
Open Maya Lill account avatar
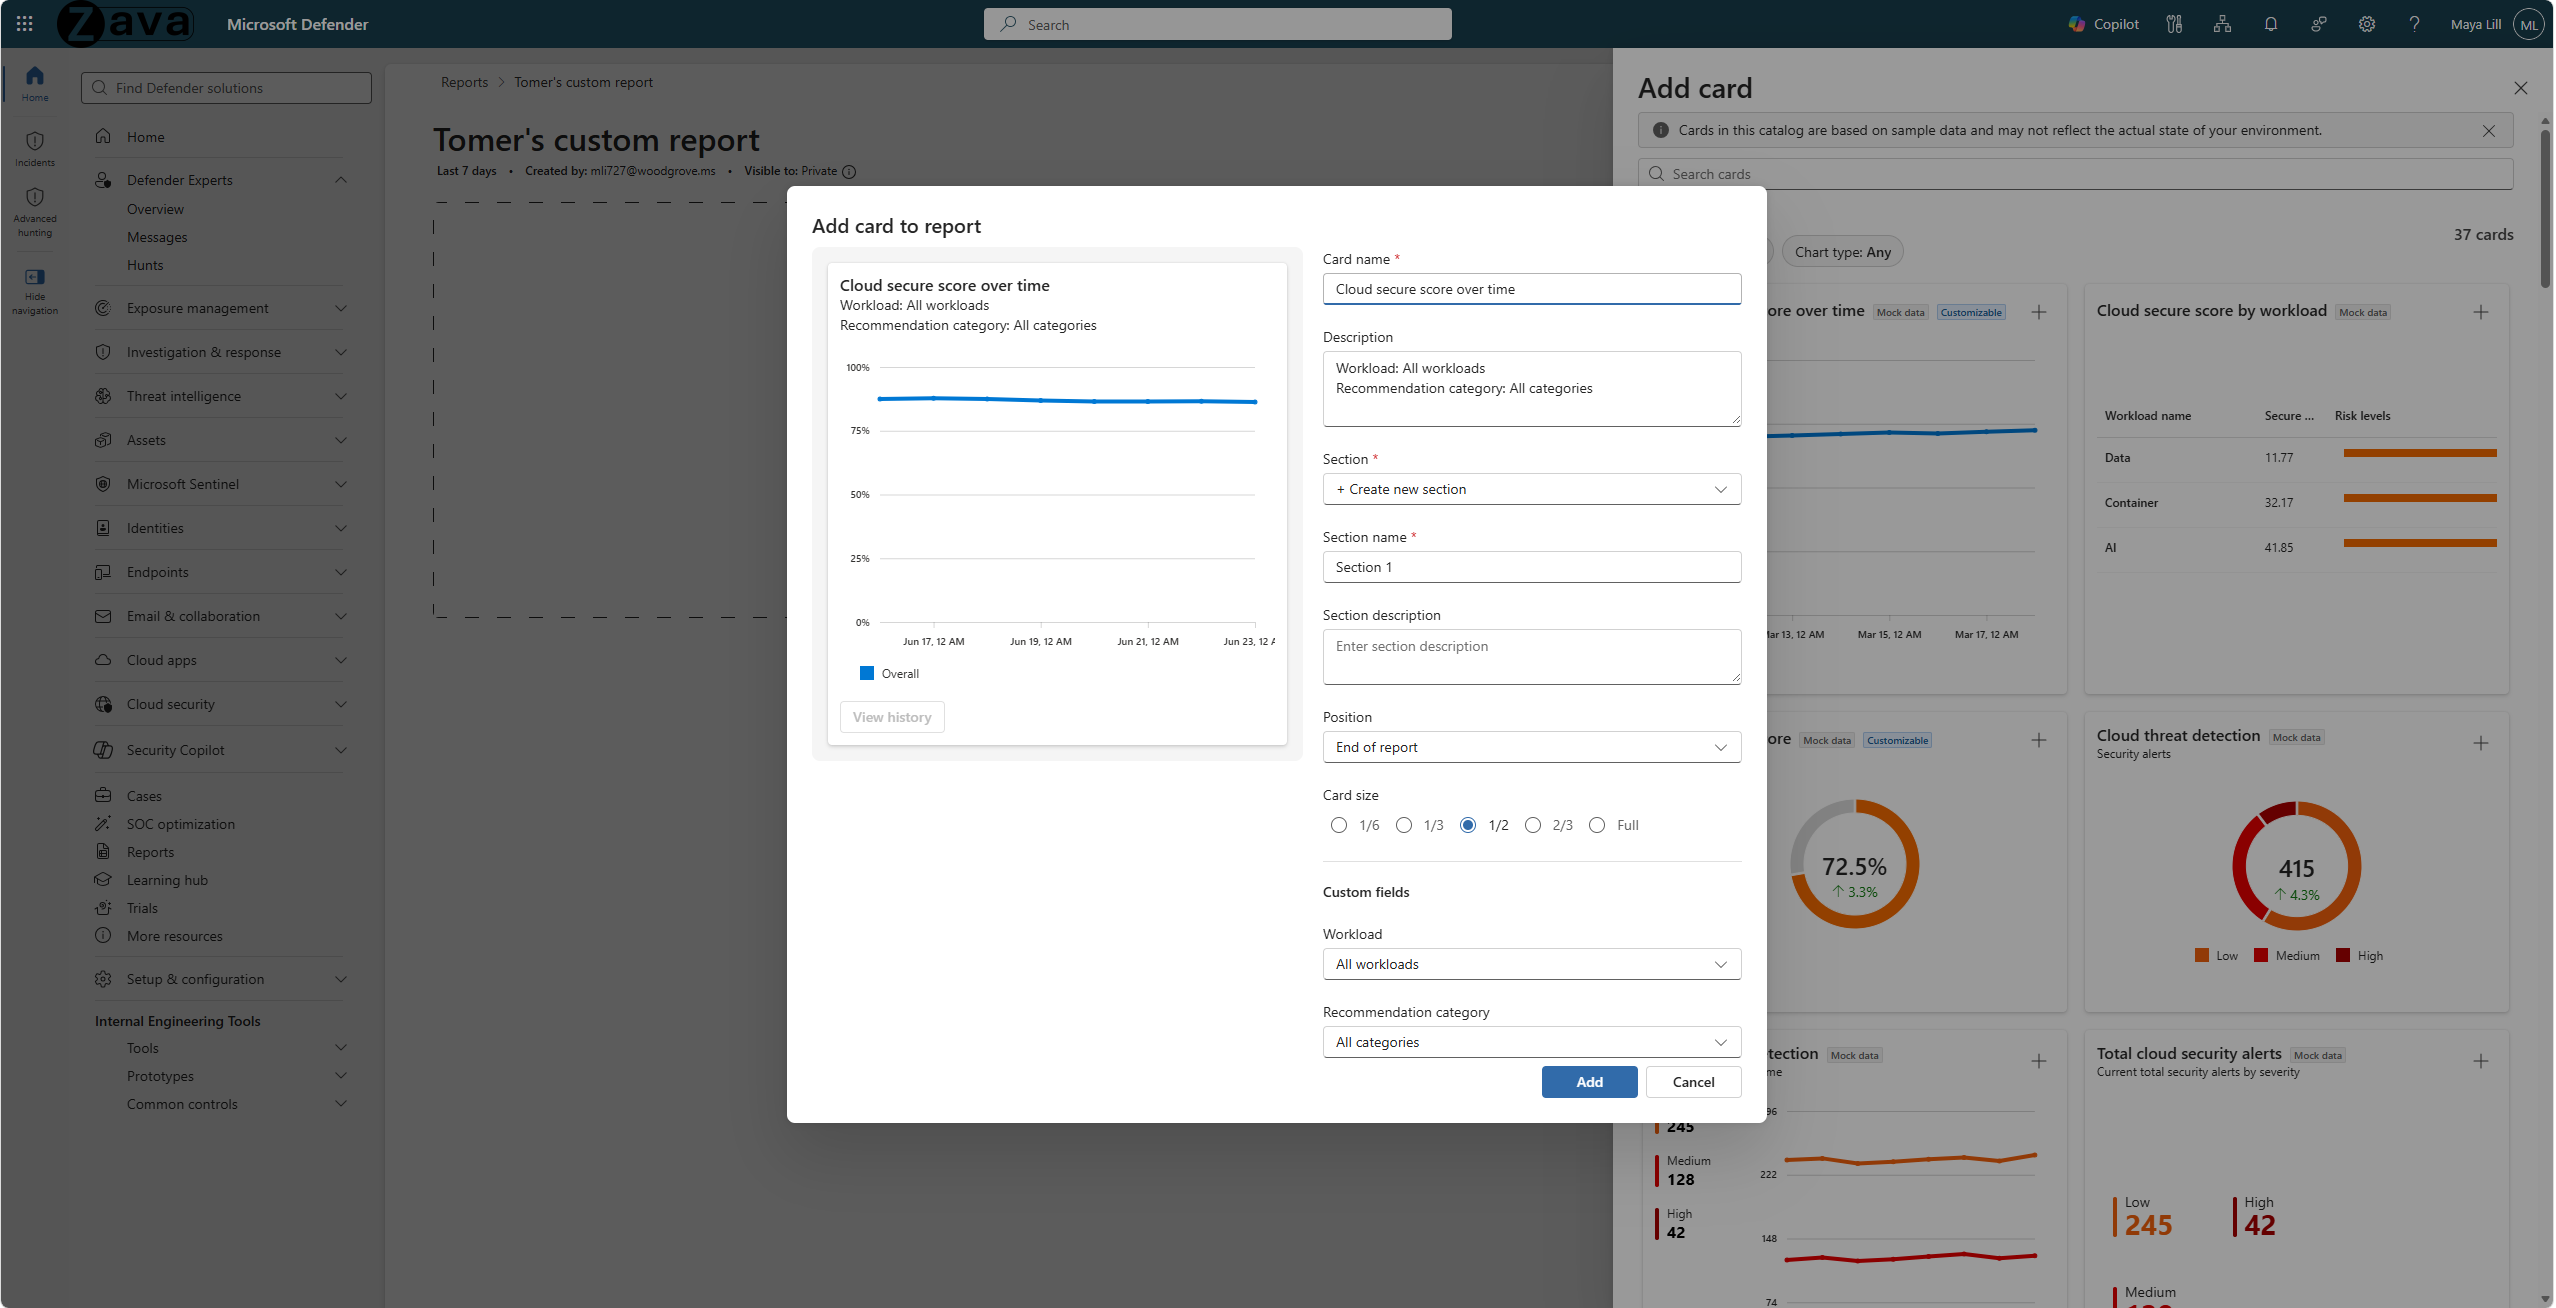(2530, 24)
